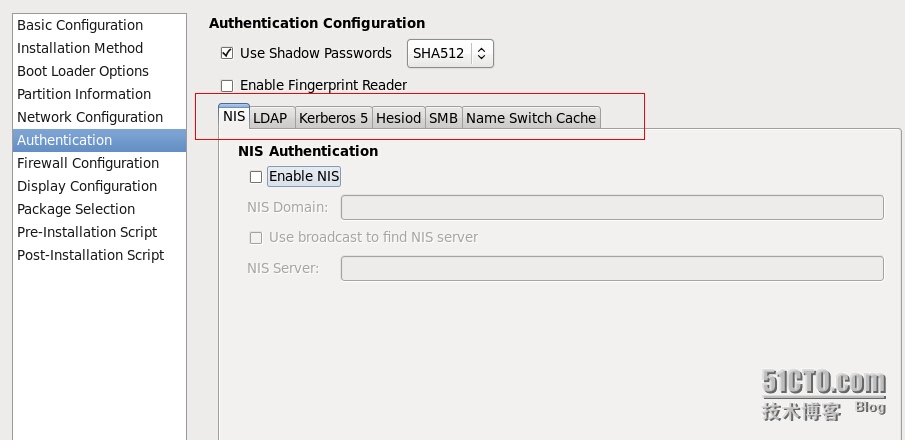Open Firewall Configuration section
The width and height of the screenshot is (905, 440).
click(99, 163)
